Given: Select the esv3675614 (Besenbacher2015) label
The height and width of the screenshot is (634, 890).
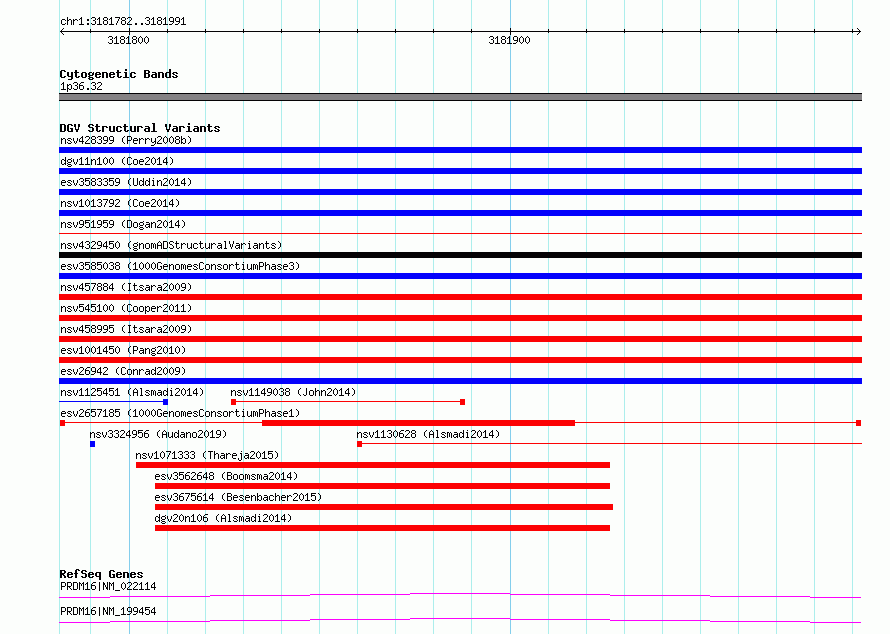Looking at the screenshot, I should coord(238,497).
